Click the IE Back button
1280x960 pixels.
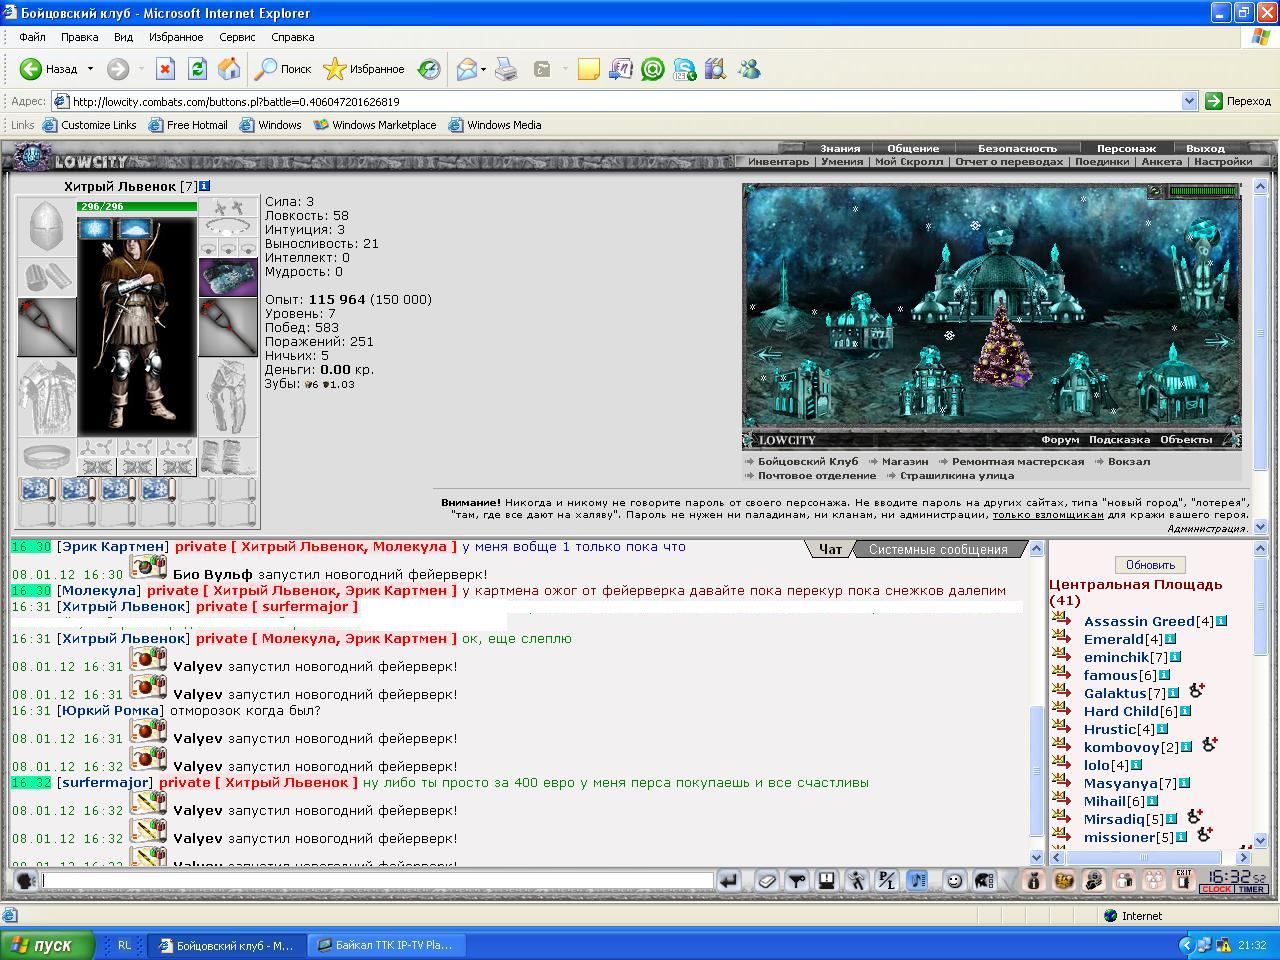coord(49,69)
